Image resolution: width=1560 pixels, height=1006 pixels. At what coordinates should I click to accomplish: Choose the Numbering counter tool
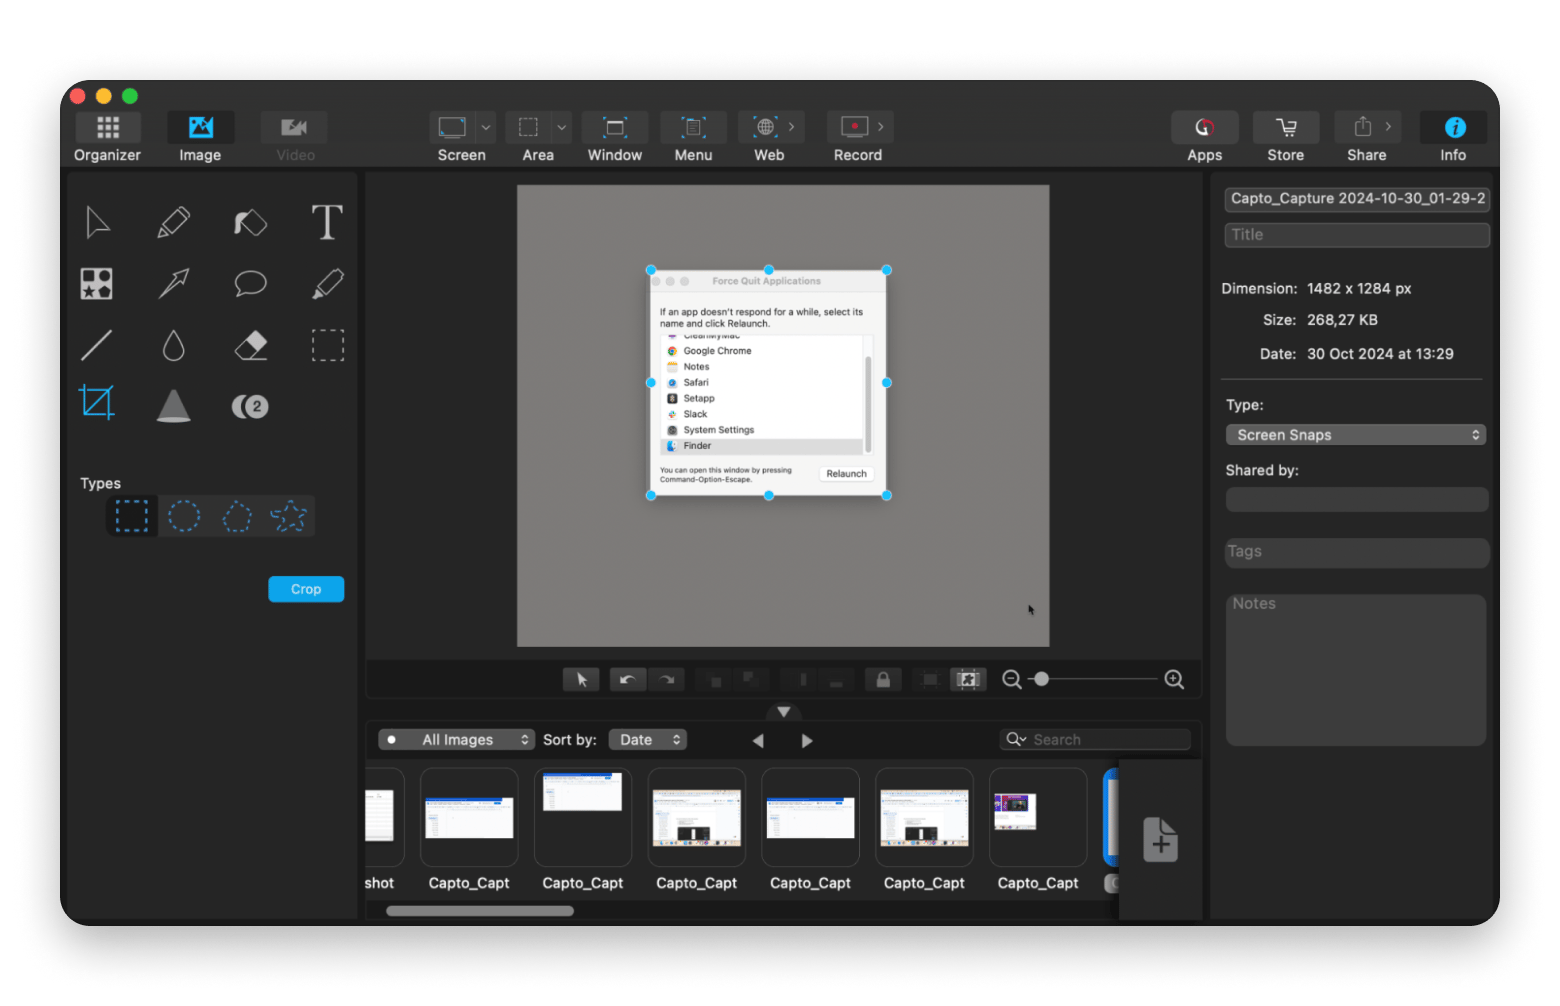click(250, 406)
